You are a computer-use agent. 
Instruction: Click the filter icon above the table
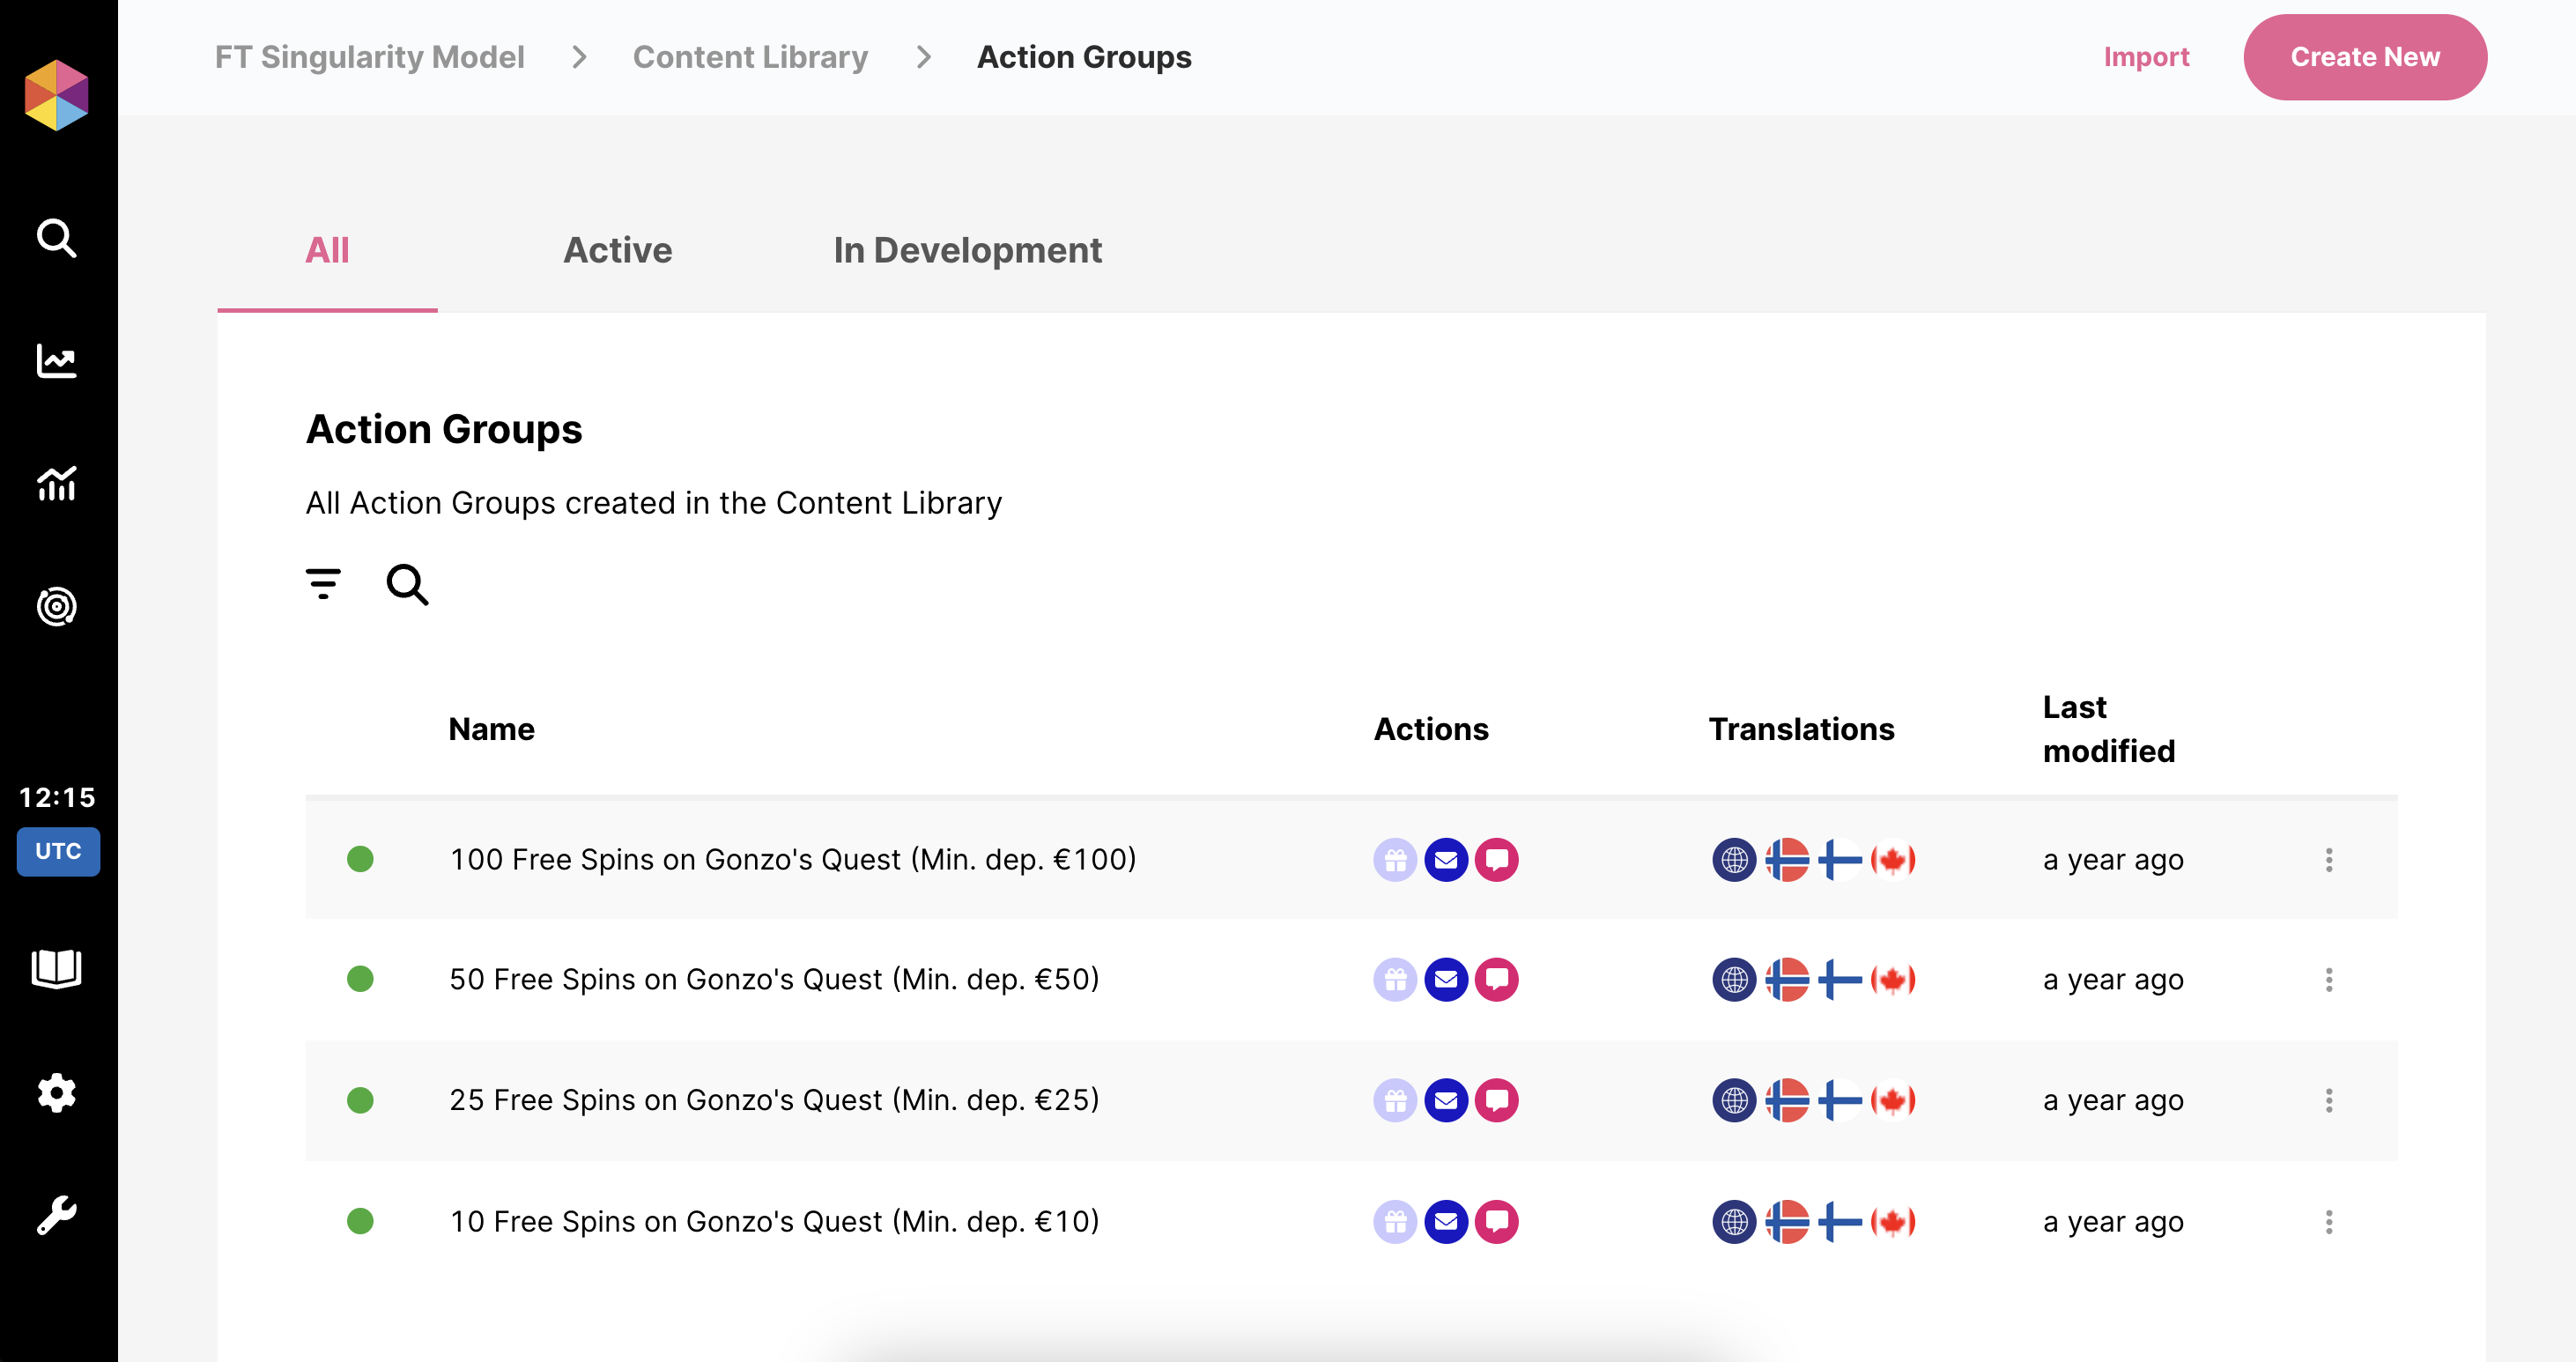[323, 583]
